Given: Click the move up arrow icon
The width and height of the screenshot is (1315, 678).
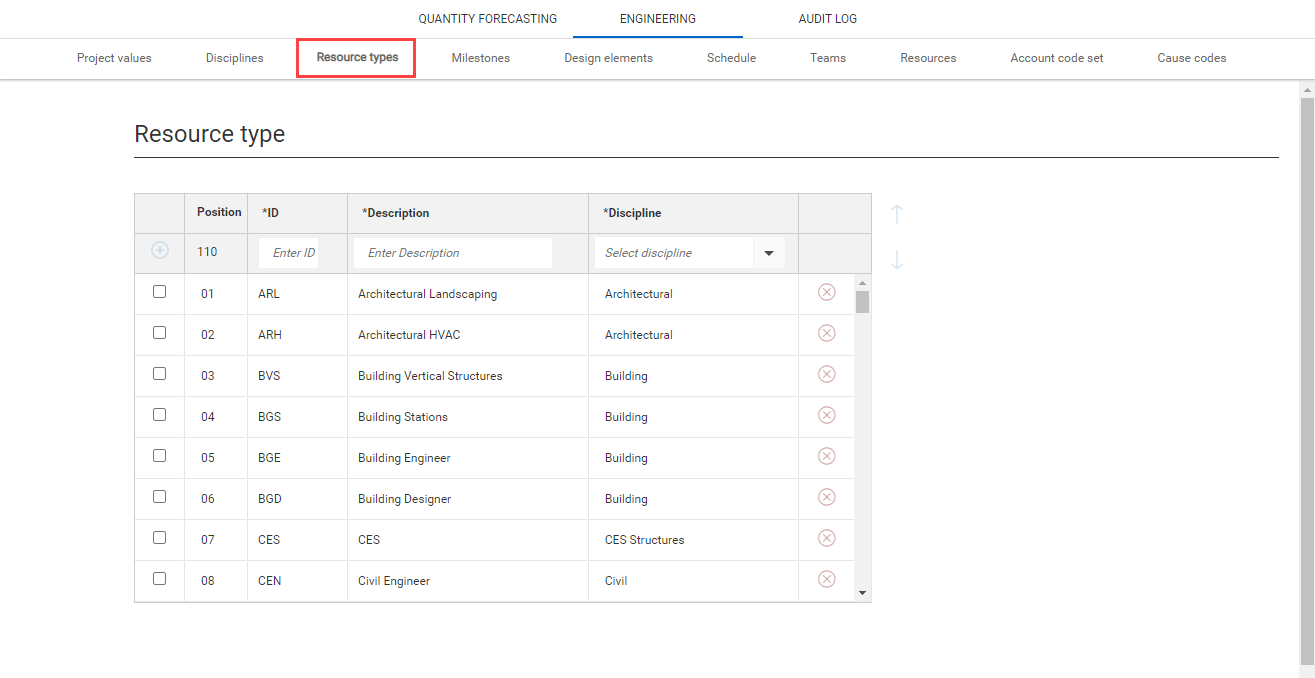Looking at the screenshot, I should [x=897, y=214].
